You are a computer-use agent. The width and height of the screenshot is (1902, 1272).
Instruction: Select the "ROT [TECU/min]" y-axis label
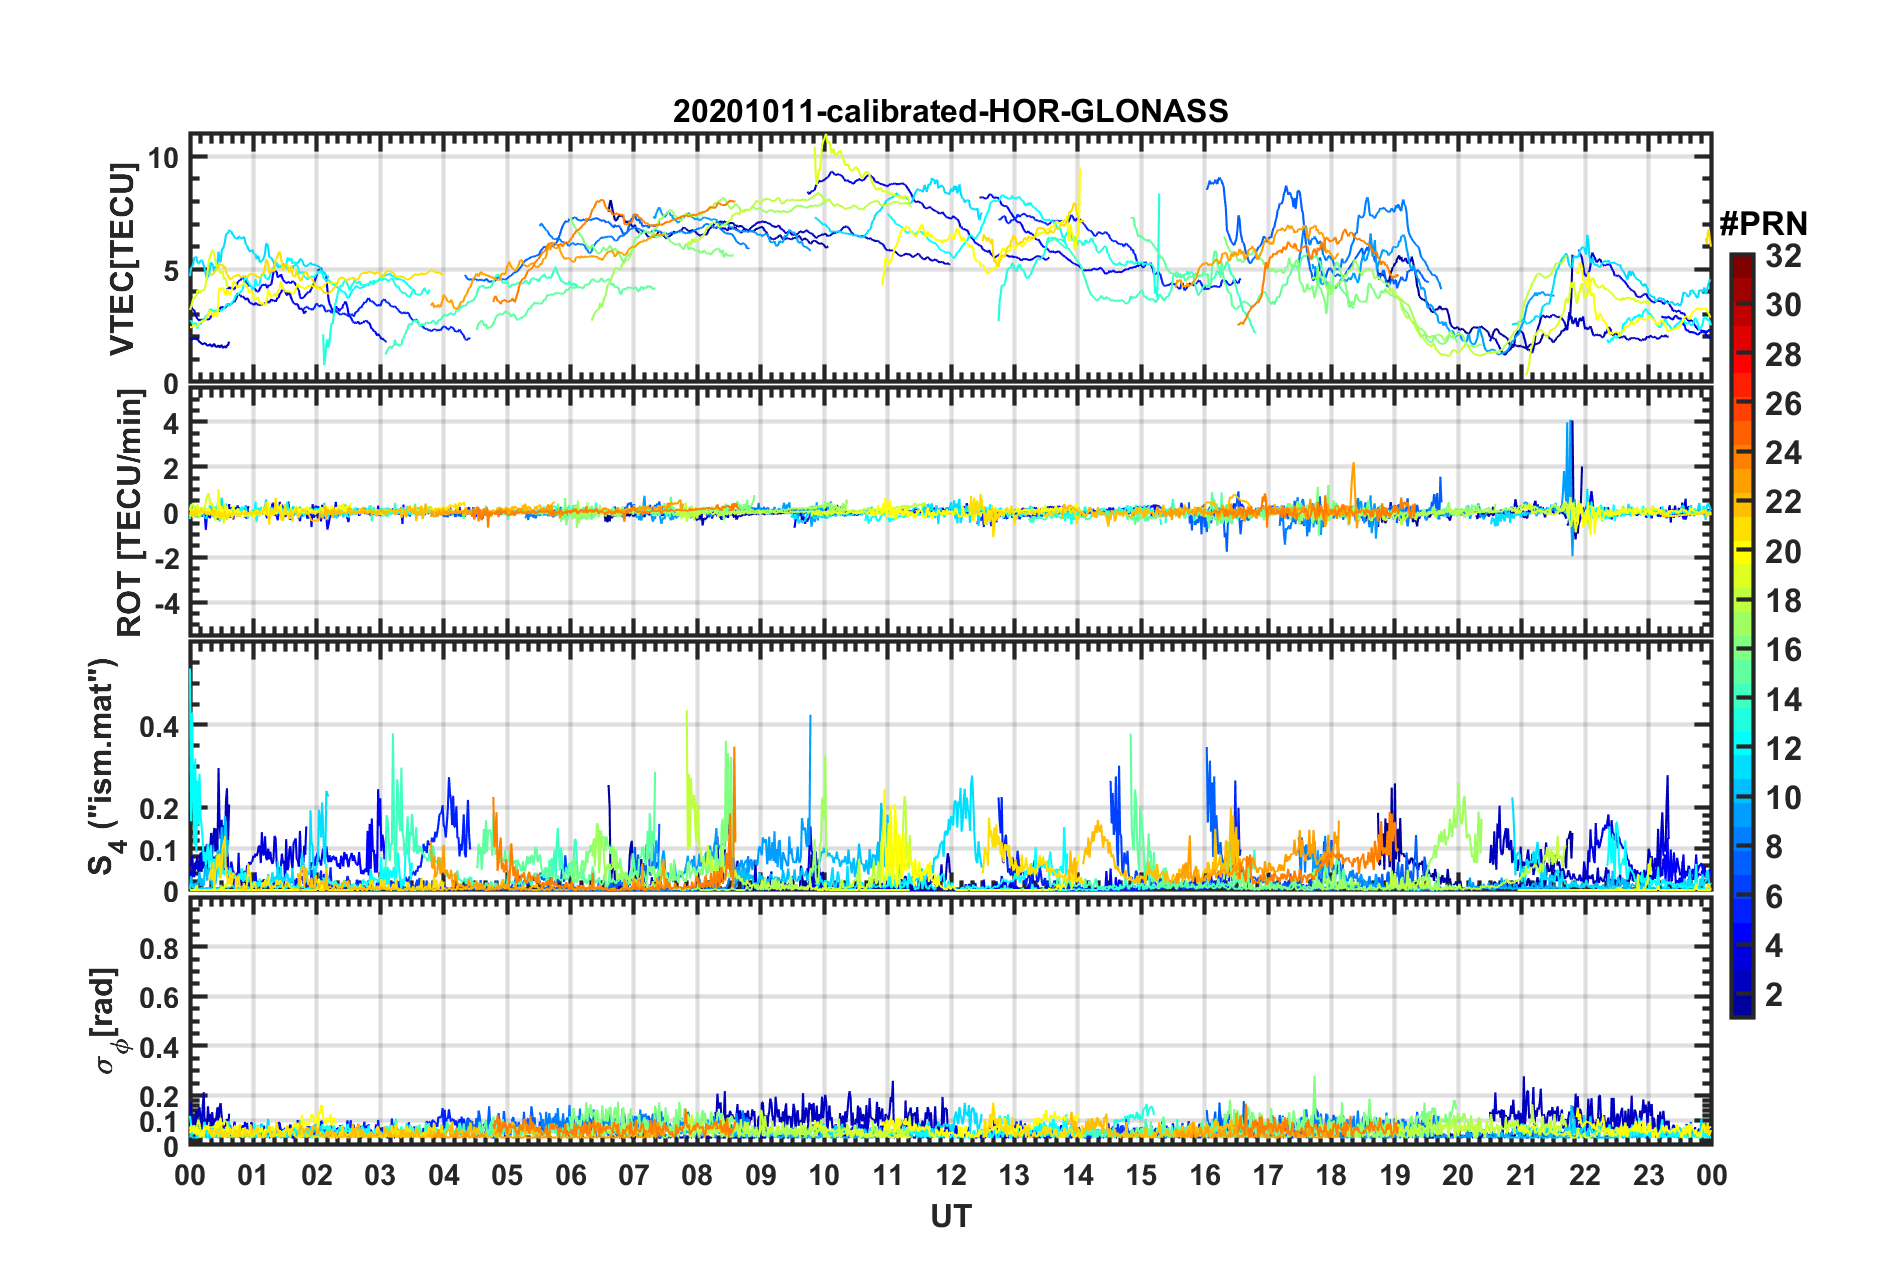[x=130, y=513]
